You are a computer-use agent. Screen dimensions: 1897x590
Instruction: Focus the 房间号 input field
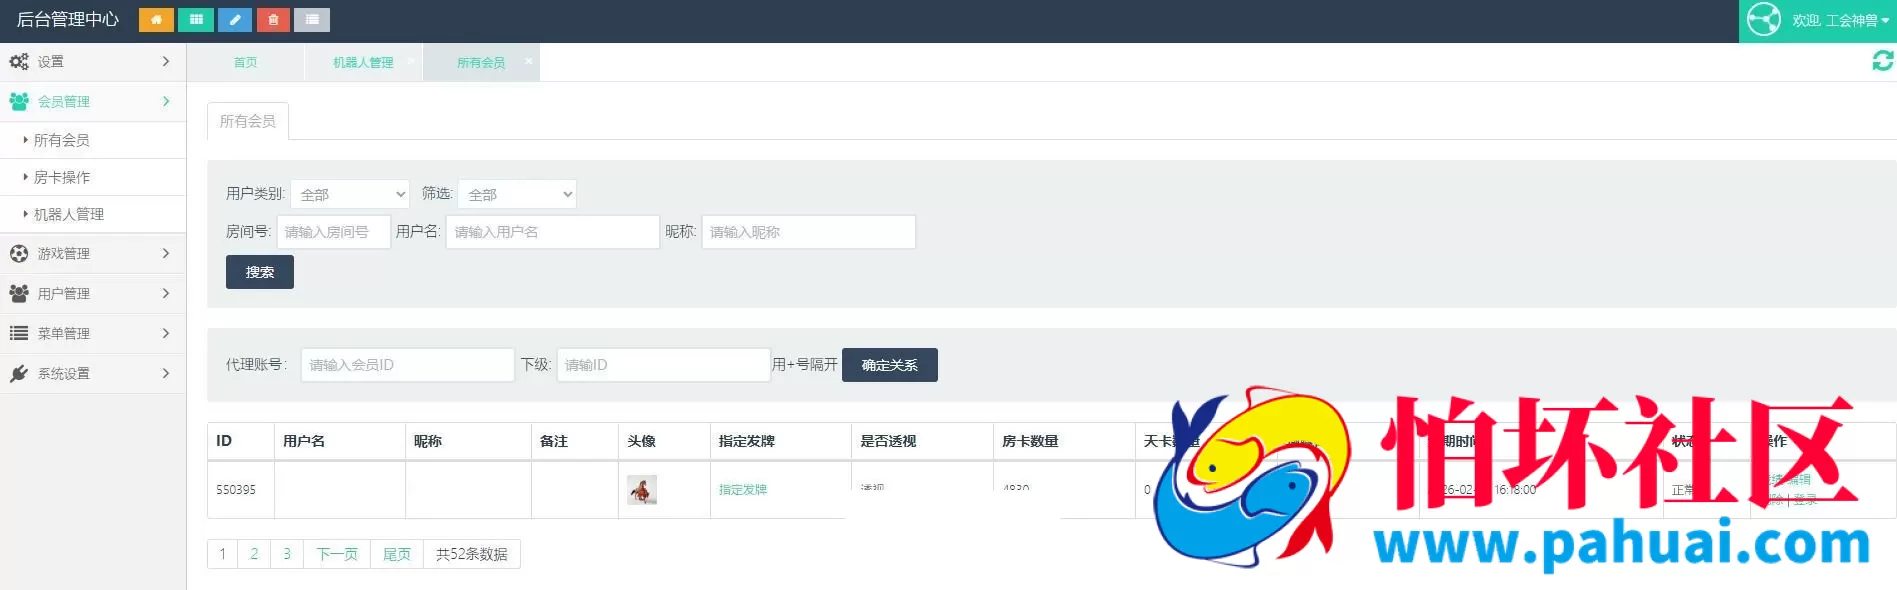(x=334, y=232)
